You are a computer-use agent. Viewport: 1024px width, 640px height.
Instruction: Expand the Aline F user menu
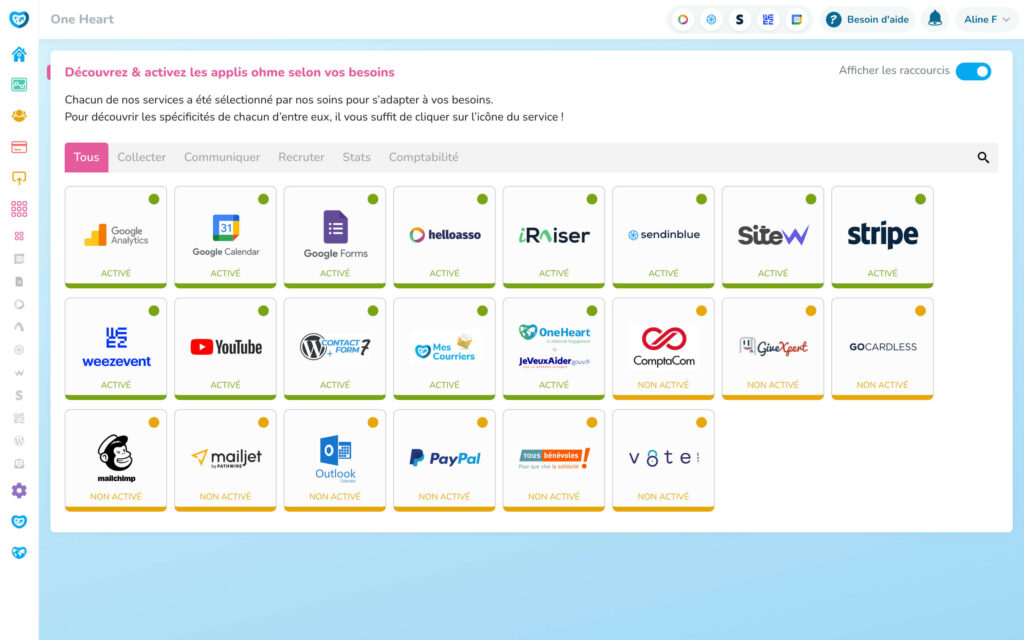tap(986, 19)
